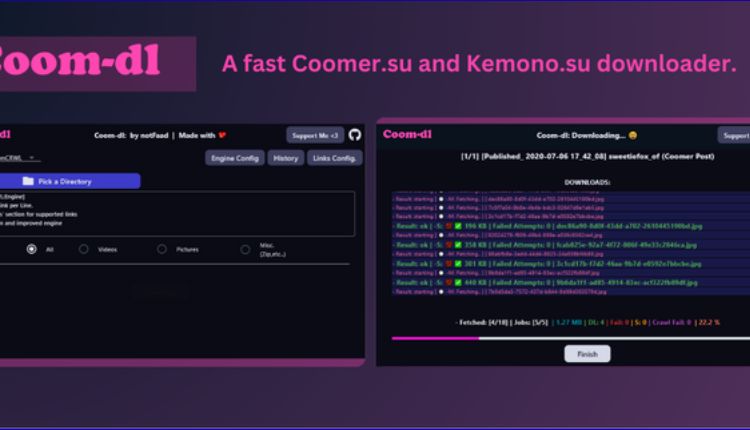
Task: Click red icon in the 440 KB row
Action: pos(449,283)
